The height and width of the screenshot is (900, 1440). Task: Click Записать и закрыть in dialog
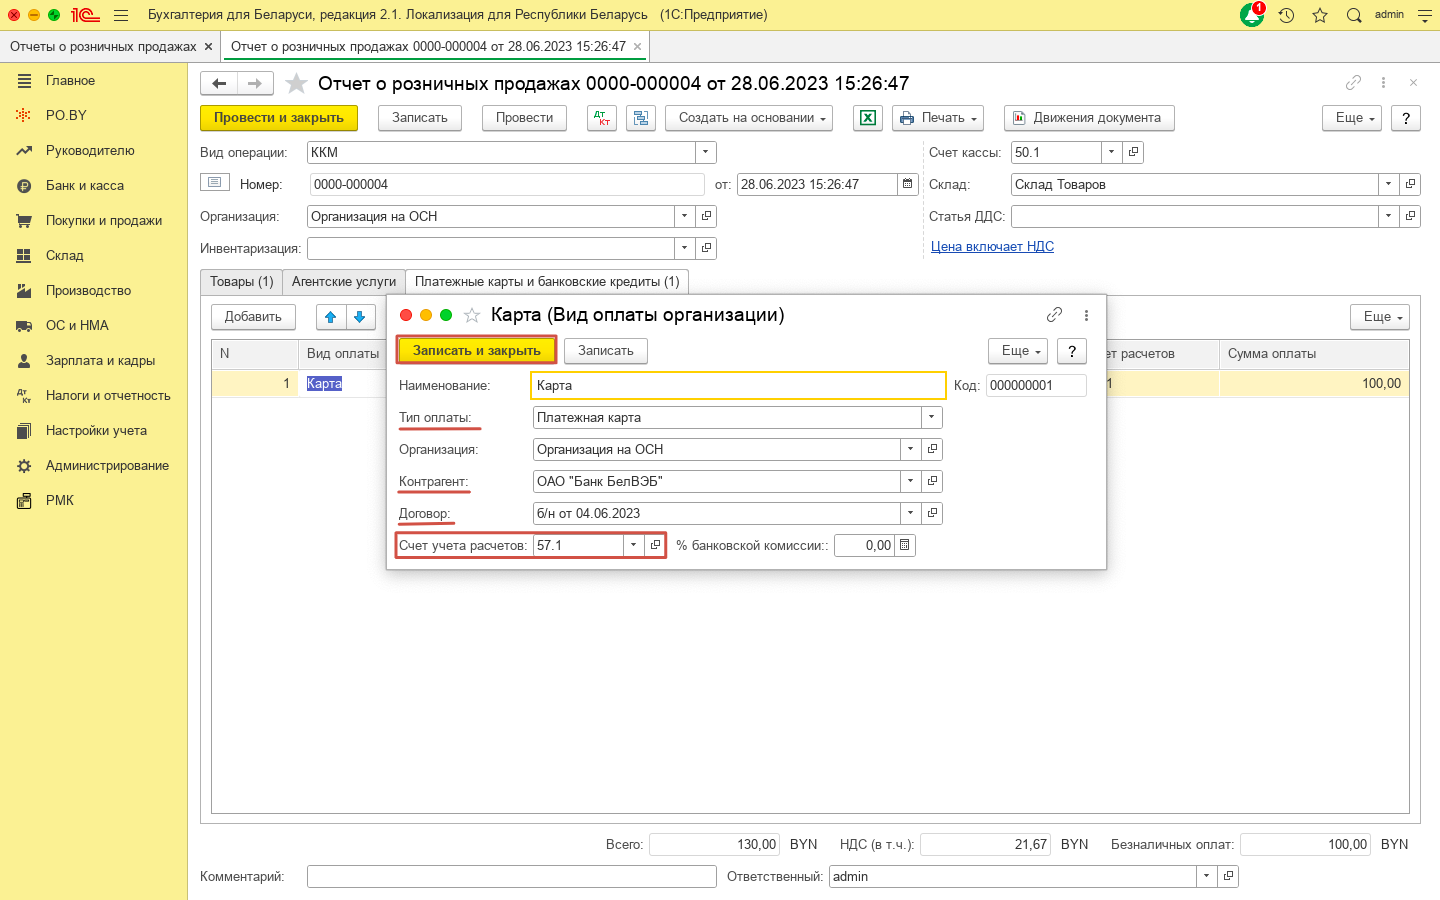[x=476, y=350]
